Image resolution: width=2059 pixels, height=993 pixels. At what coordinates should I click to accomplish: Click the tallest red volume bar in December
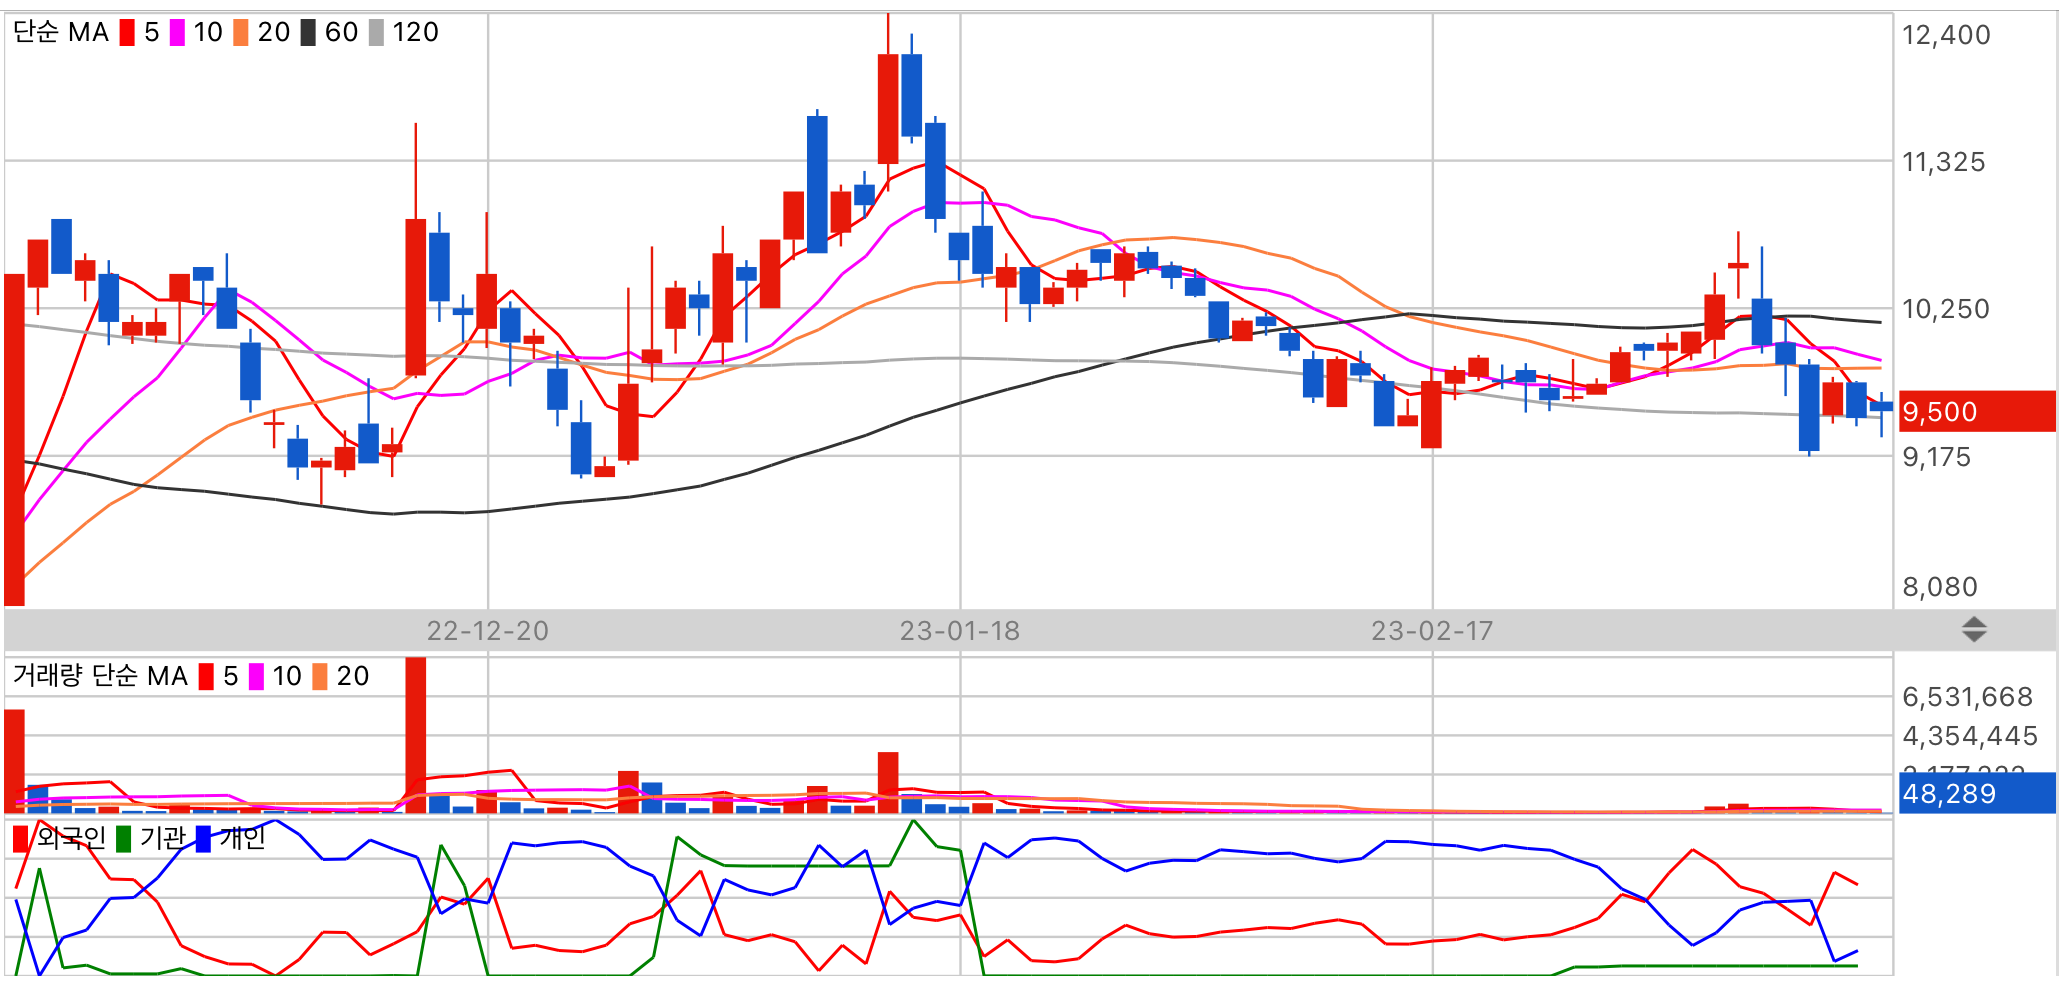416,735
